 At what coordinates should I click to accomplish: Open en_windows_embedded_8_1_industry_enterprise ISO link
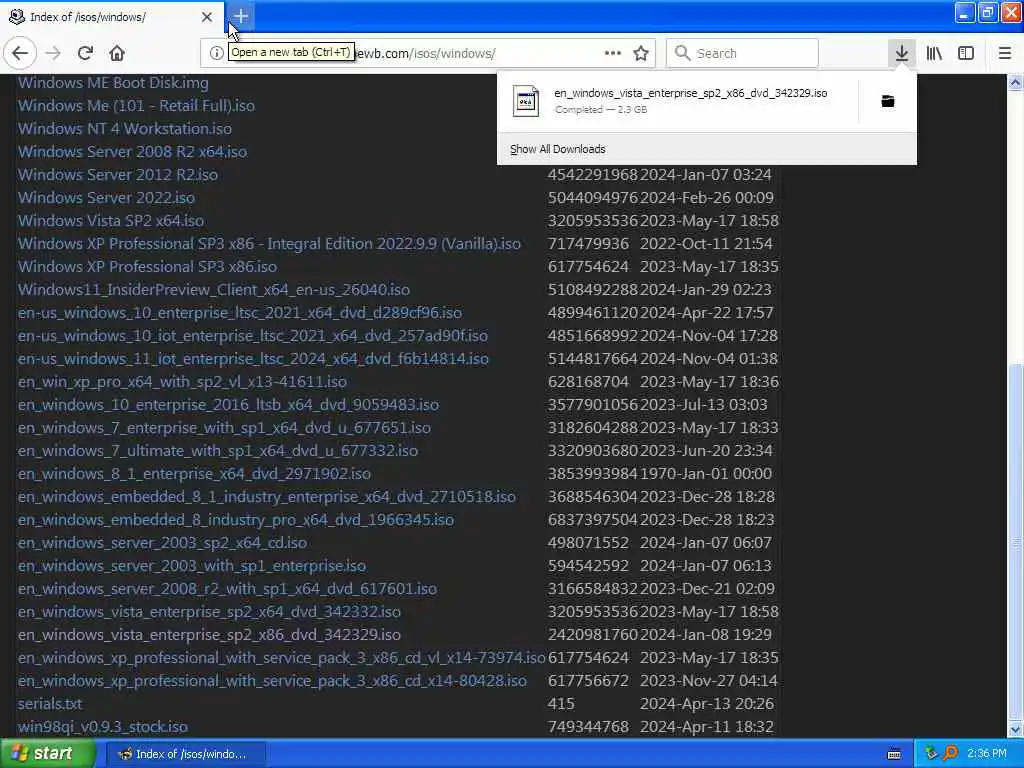(266, 496)
